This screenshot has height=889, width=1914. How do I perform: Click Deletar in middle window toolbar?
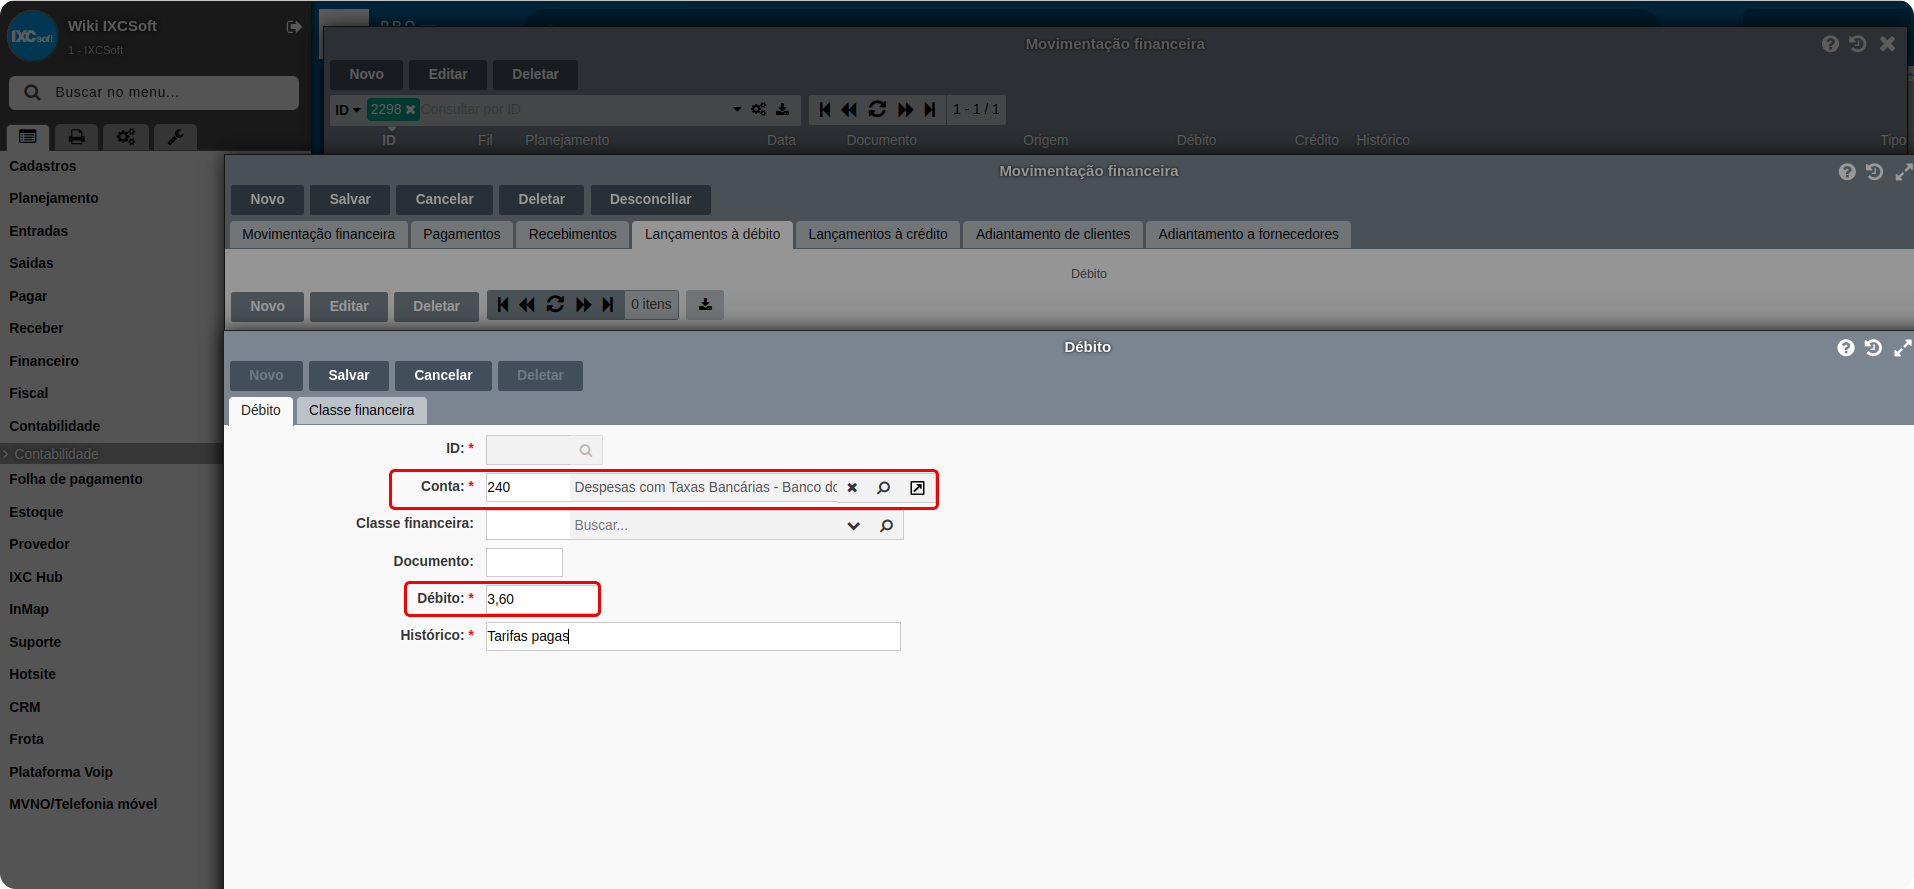541,199
